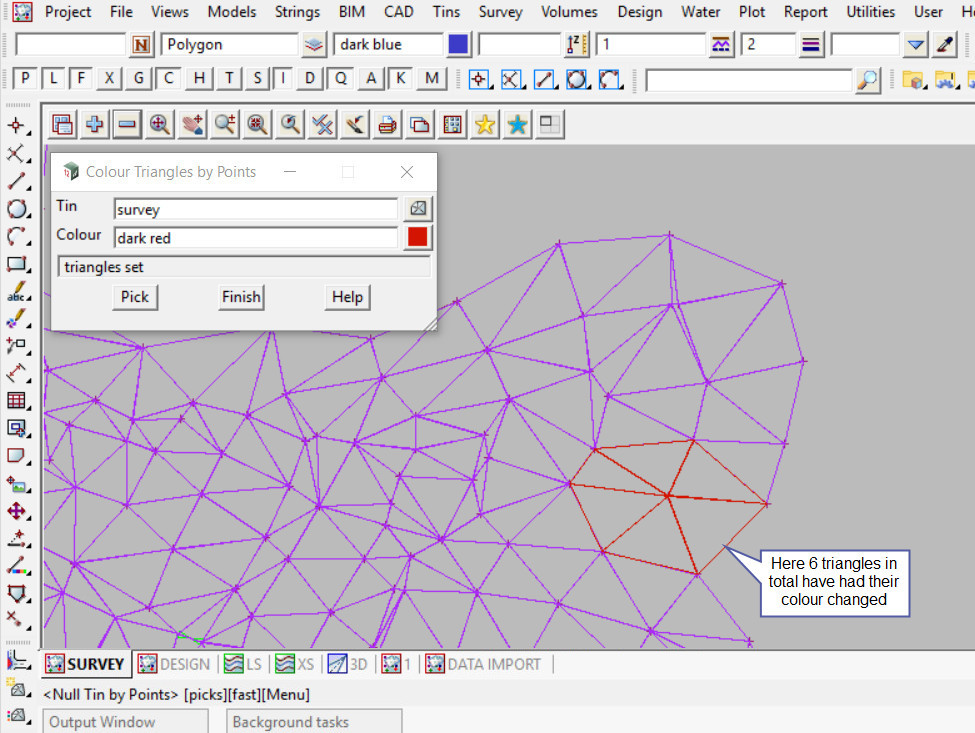This screenshot has height=733, width=975.
Task: Toggle the L snap button
Action: (53, 79)
